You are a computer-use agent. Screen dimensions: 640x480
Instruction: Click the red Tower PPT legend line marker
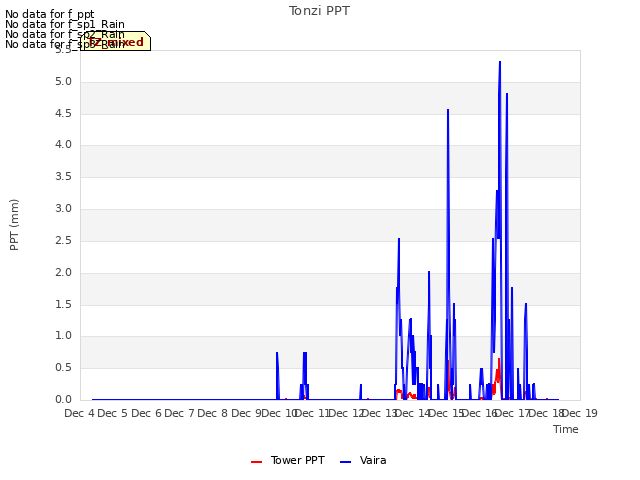pyautogui.click(x=256, y=462)
